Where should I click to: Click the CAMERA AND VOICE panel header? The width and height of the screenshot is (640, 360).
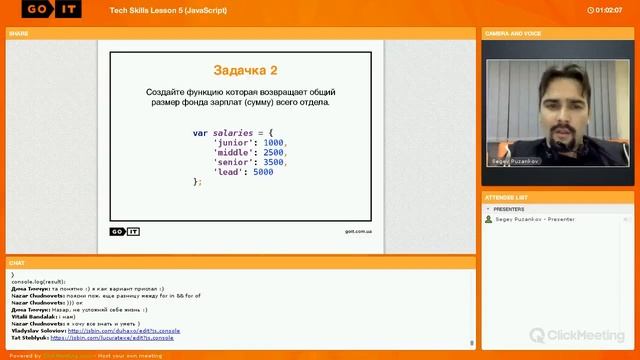point(558,33)
